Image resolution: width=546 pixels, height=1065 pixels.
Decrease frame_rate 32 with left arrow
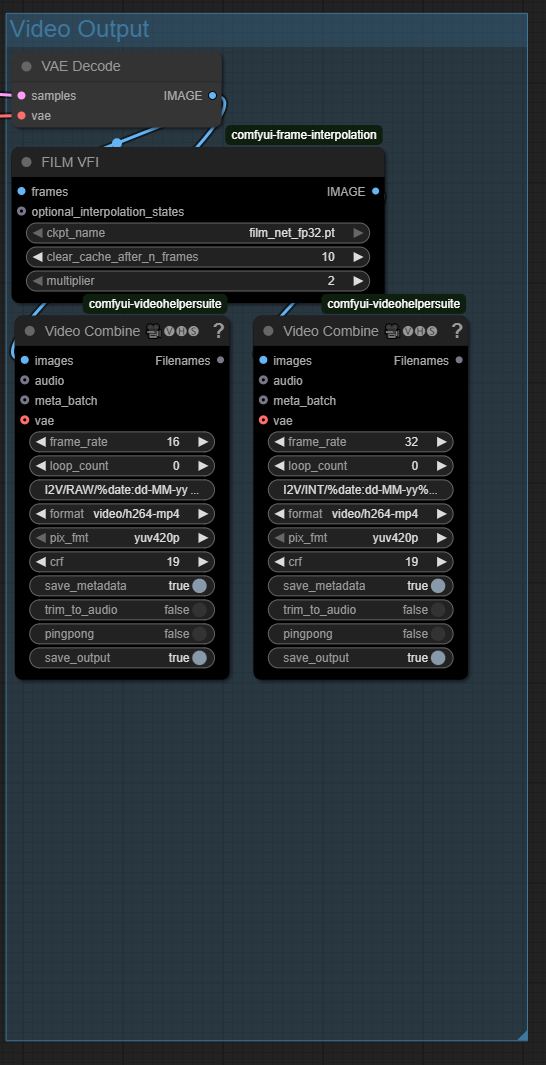click(x=279, y=442)
